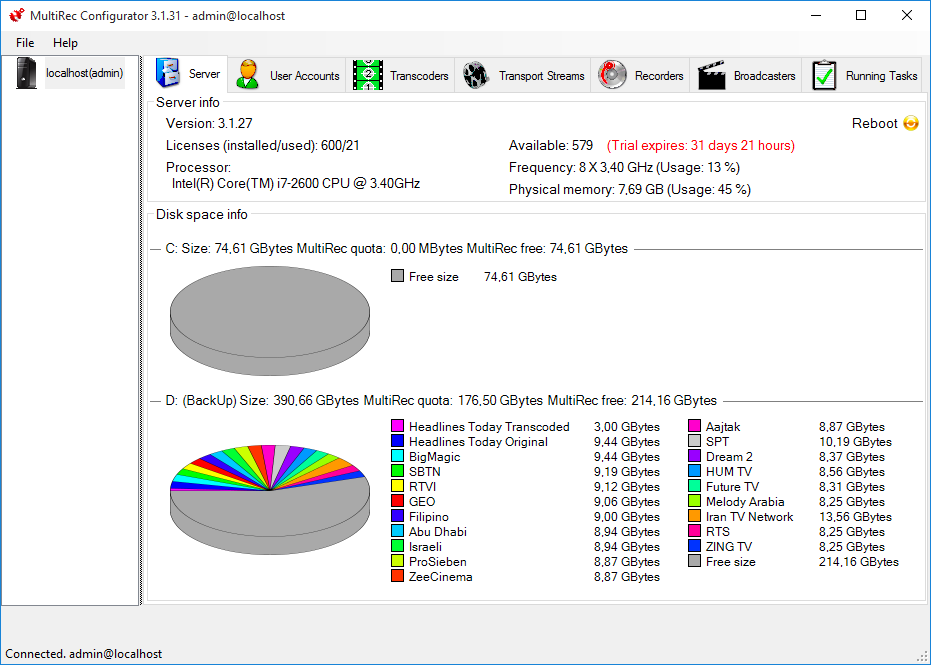The height and width of the screenshot is (665, 931).
Task: Switch to the Transcoders tab
Action: [x=401, y=75]
